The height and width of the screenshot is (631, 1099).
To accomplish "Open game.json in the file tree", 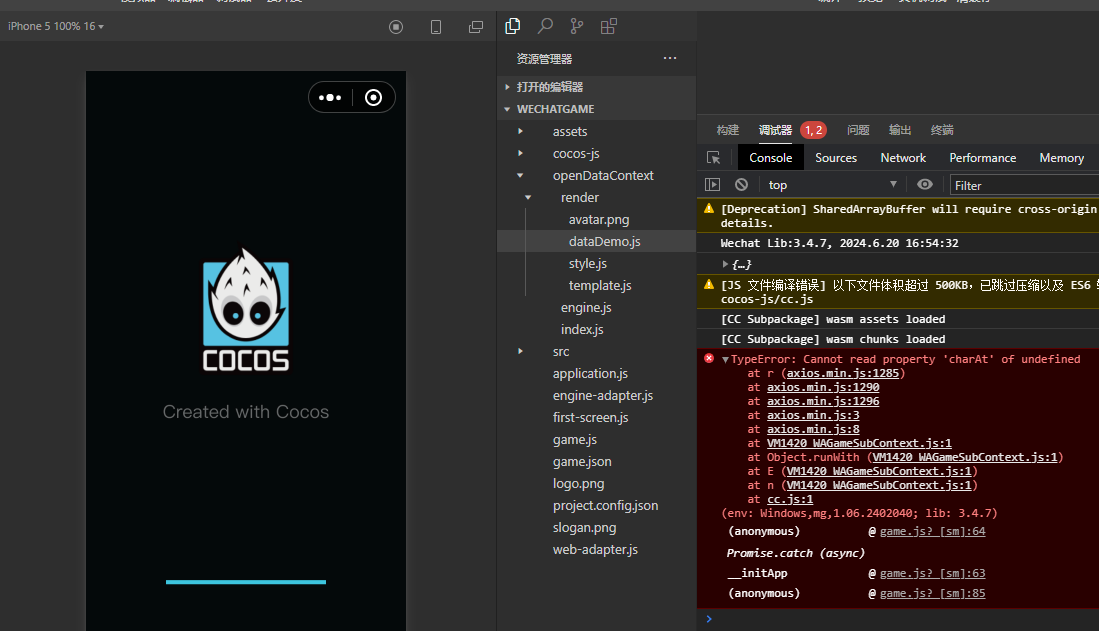I will [582, 461].
